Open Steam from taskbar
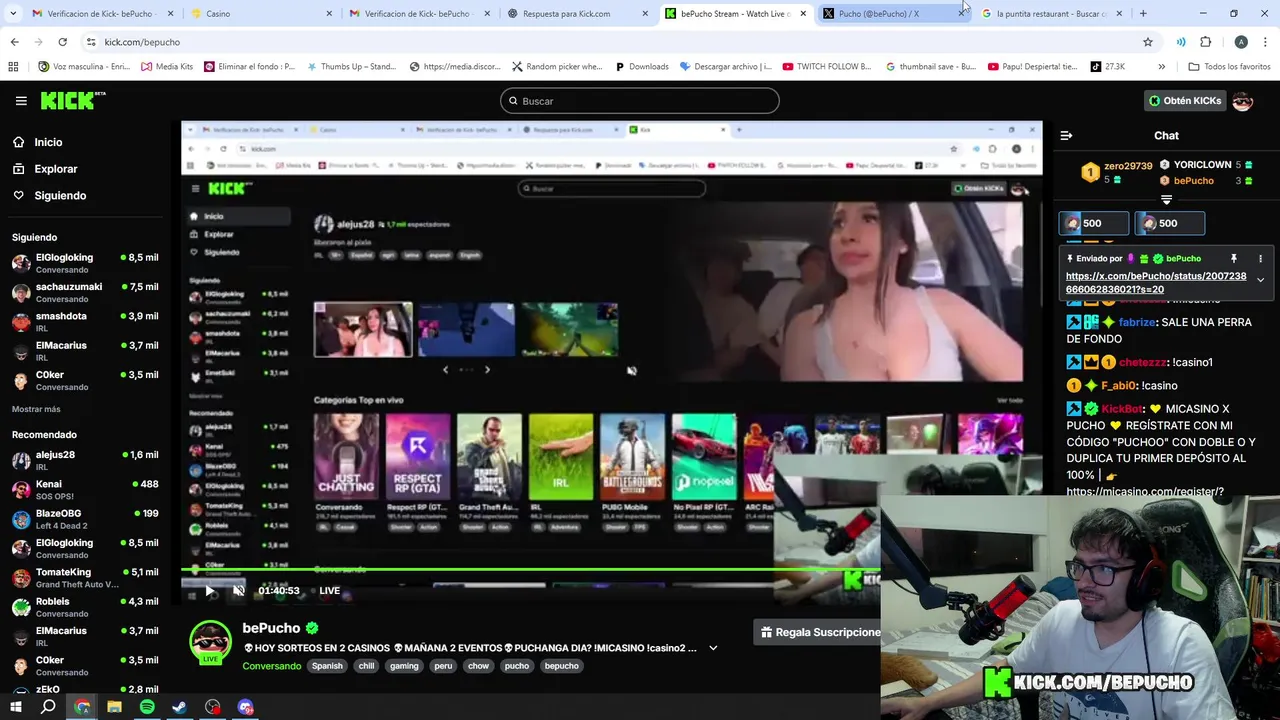The width and height of the screenshot is (1280, 720). [x=180, y=707]
